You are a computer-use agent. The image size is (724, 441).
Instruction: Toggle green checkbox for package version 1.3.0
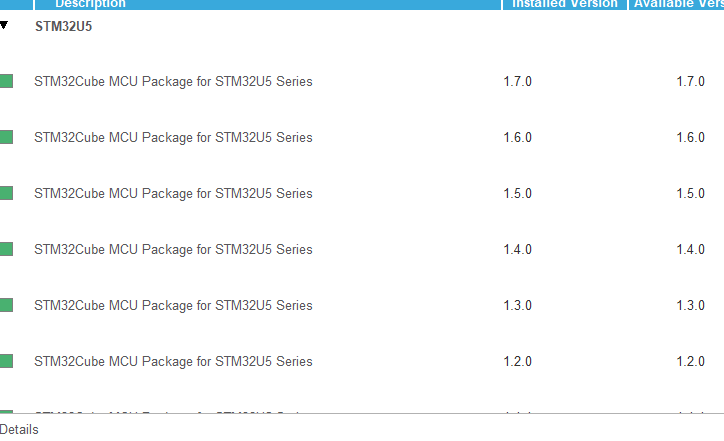6,305
